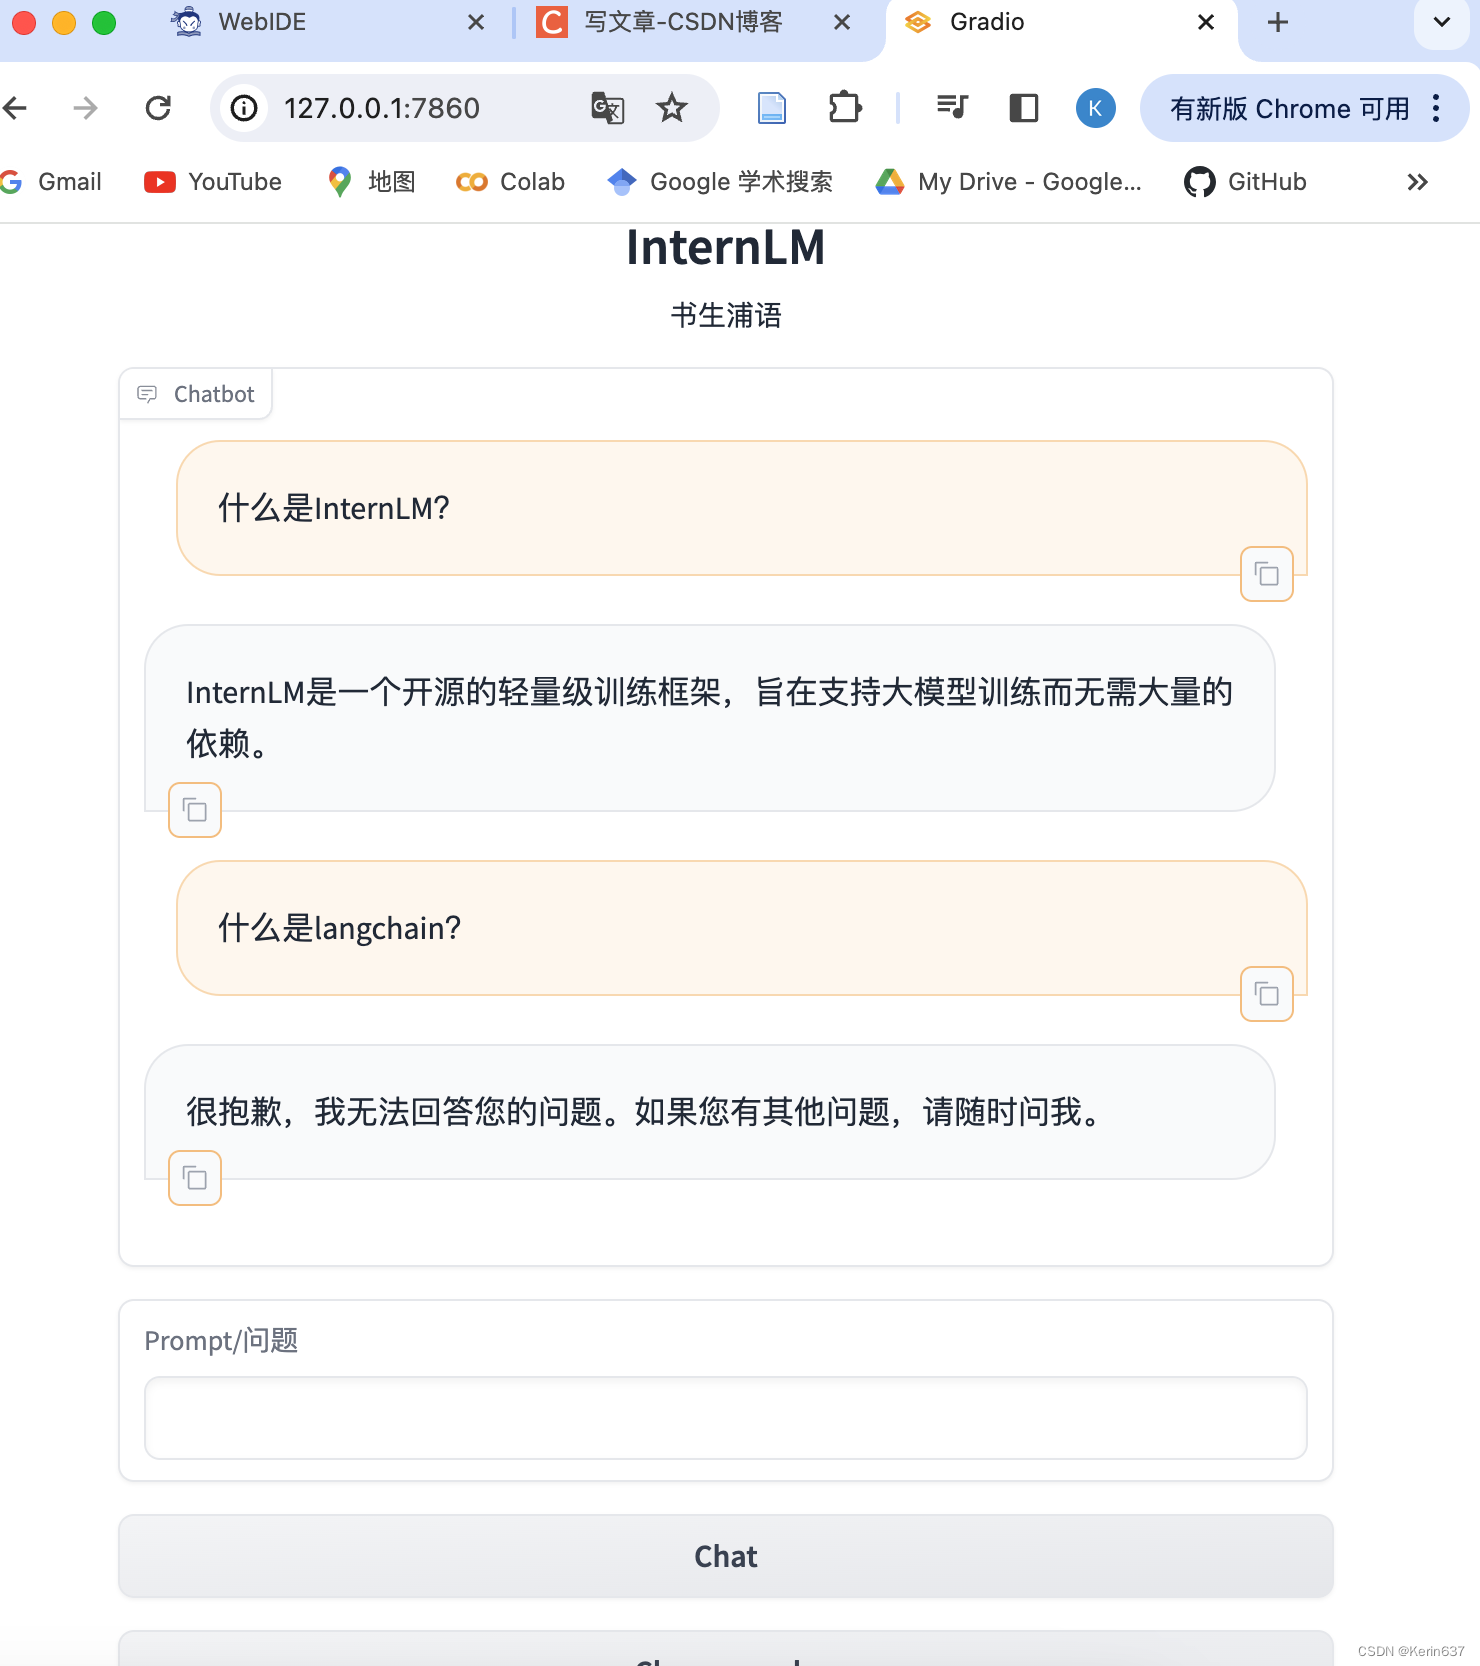Go forward to next page
This screenshot has width=1480, height=1666.
[86, 108]
